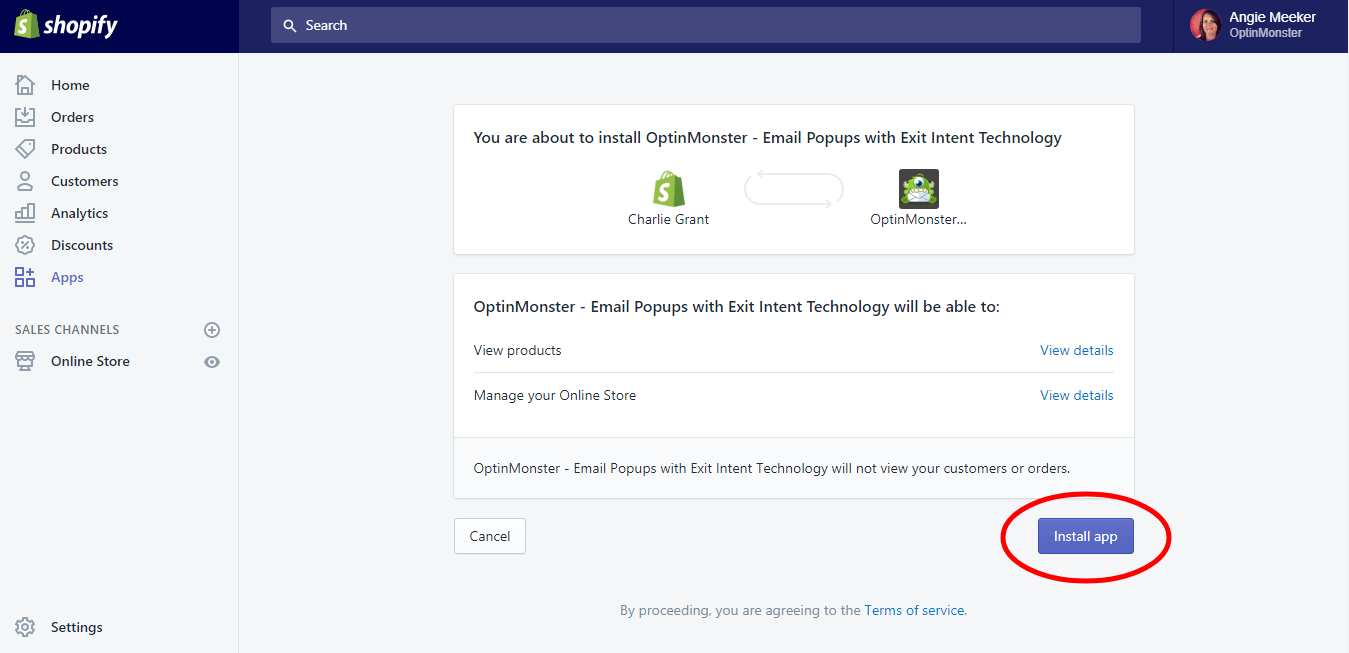The image size is (1349, 653).
Task: Click the Charlie Grant Shopify bag icon
Action: [x=669, y=188]
